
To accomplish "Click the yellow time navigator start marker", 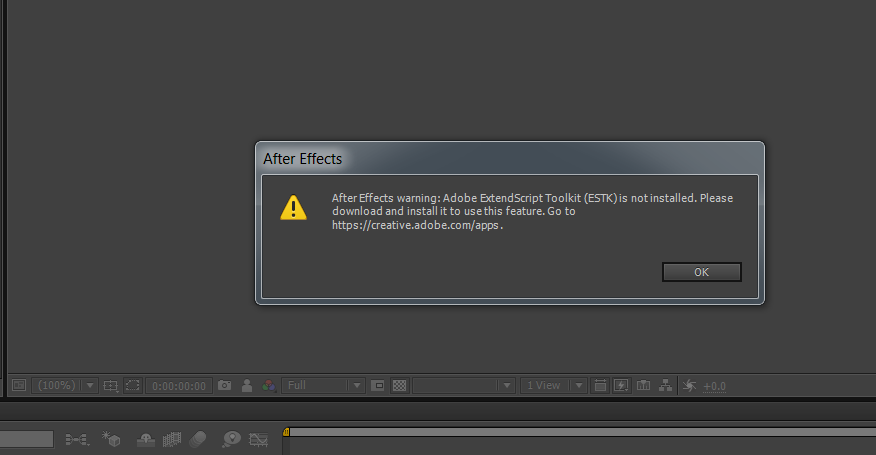I will [286, 432].
